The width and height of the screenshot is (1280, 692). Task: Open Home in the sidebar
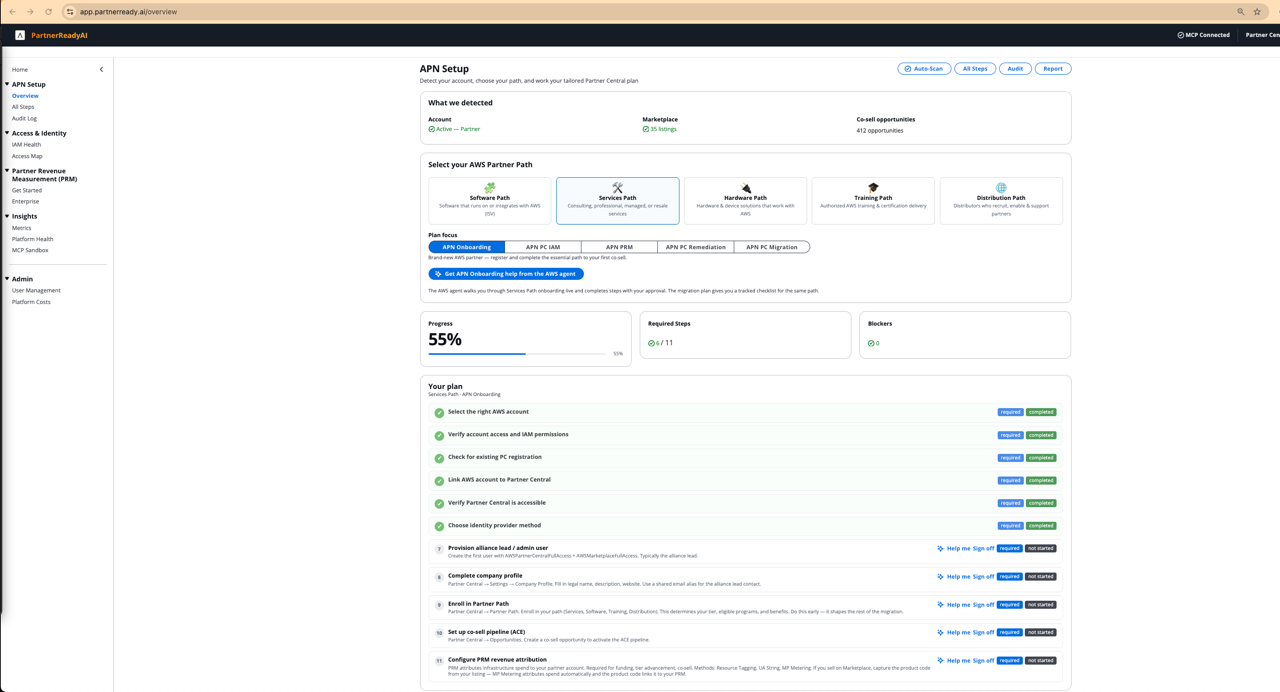coord(20,70)
